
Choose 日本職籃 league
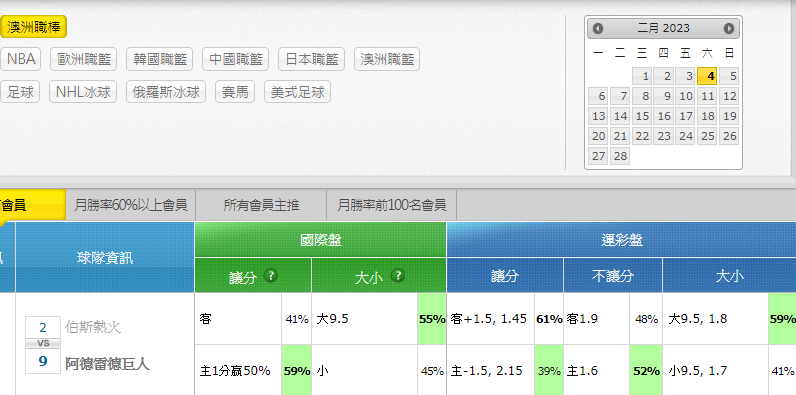coord(311,59)
